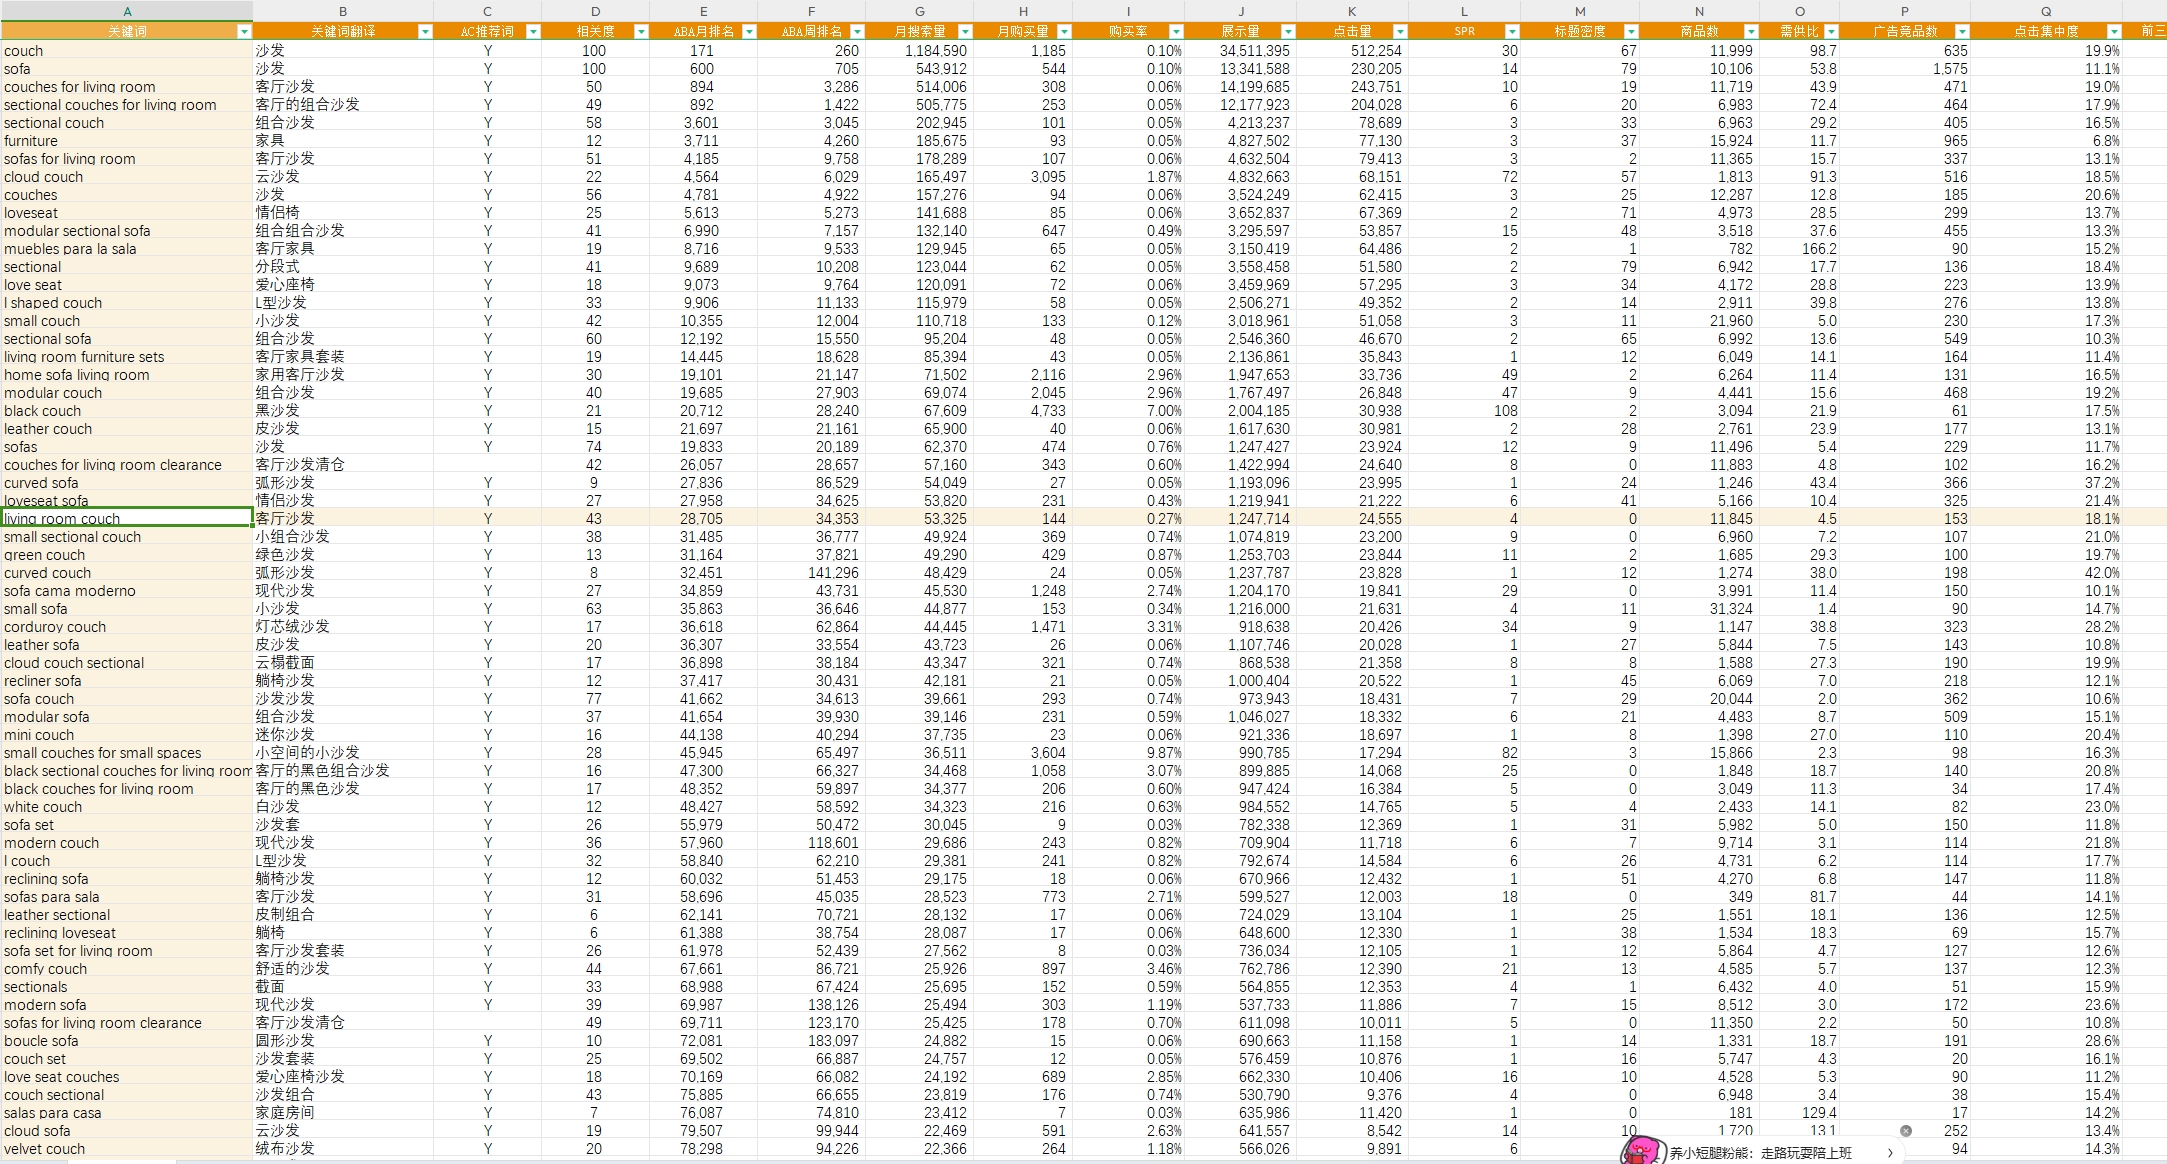Select the 'home sofa living room' cell

(x=127, y=374)
